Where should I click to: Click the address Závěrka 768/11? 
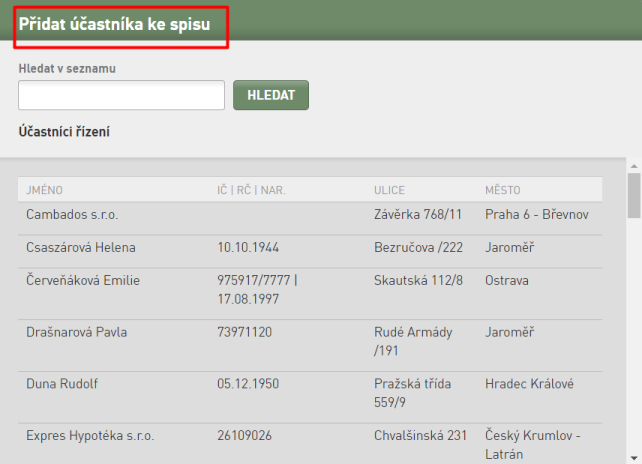(x=418, y=214)
